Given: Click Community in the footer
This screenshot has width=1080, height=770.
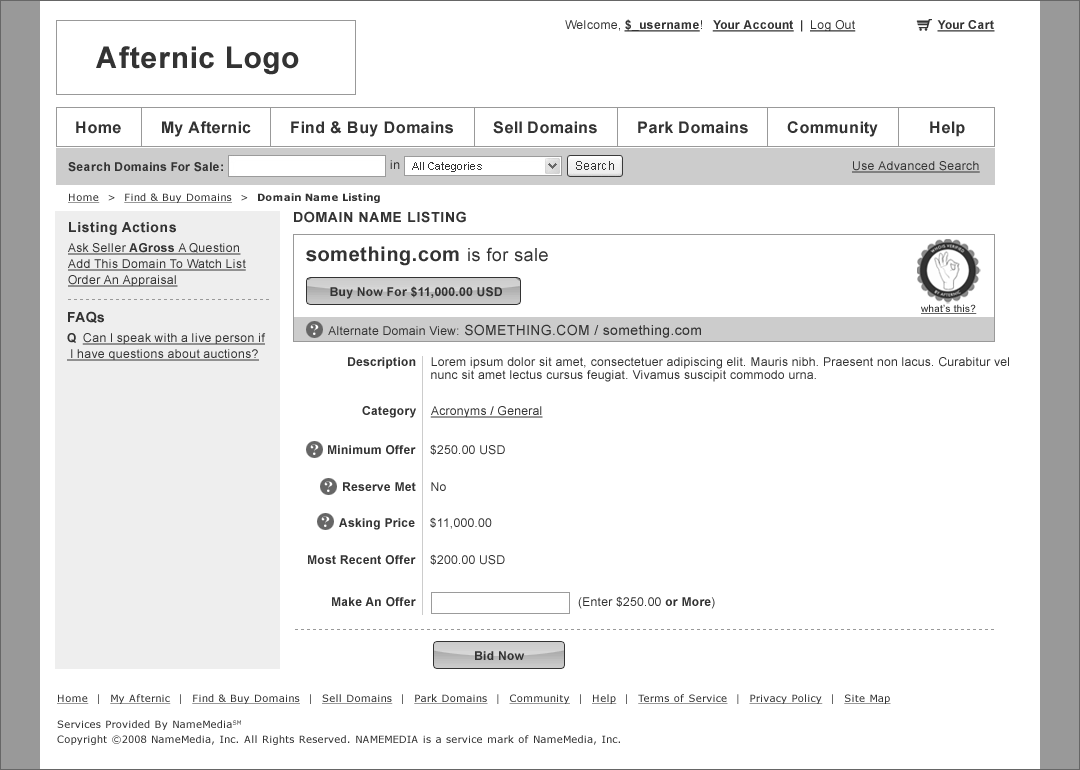Looking at the screenshot, I should [539, 698].
